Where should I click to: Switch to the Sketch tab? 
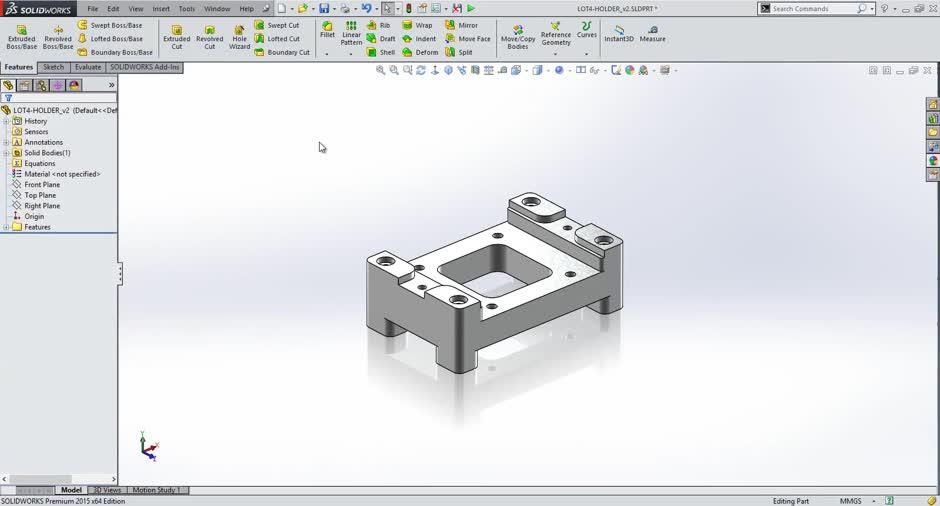point(53,67)
